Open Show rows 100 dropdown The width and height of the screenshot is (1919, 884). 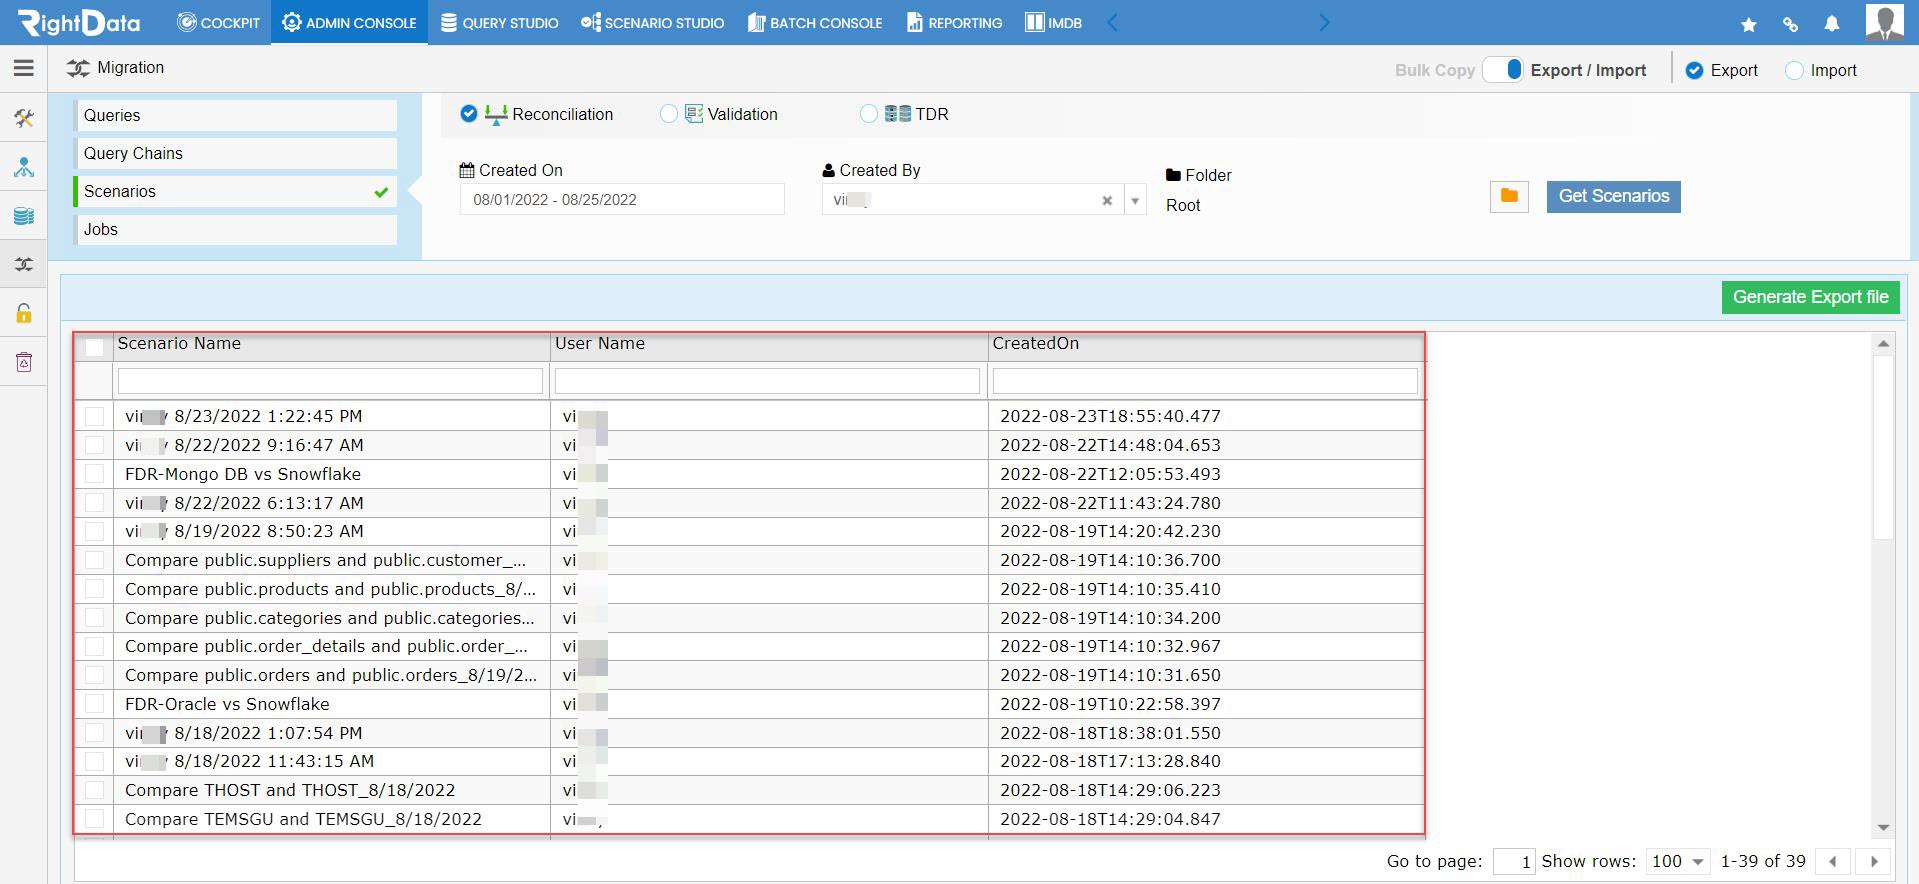pos(1678,861)
